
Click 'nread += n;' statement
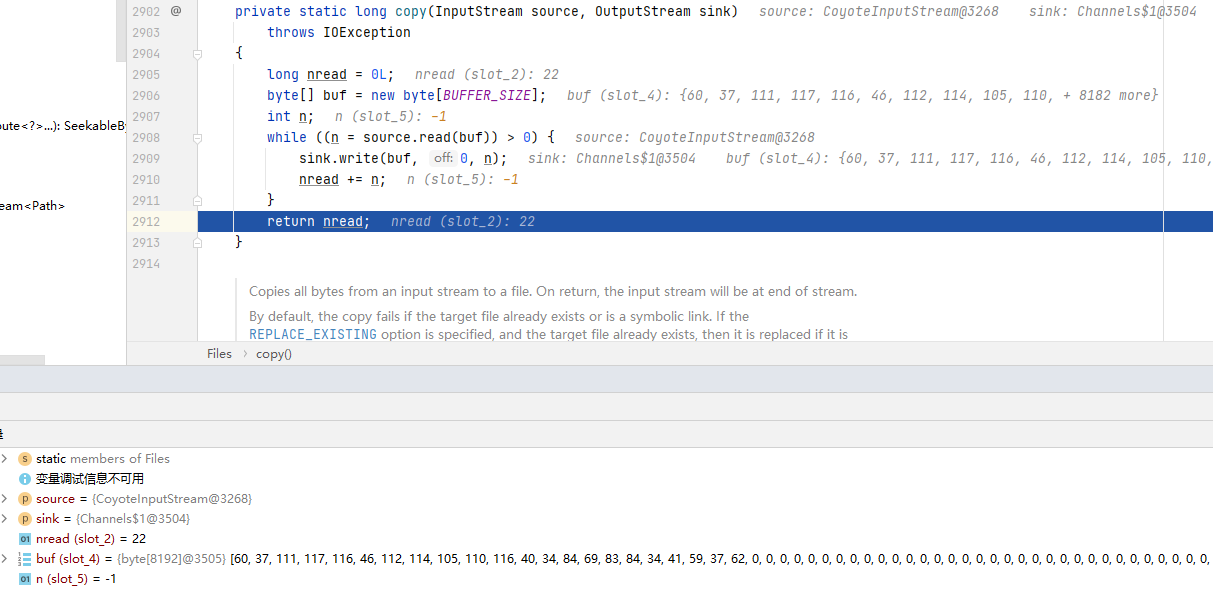[343, 179]
